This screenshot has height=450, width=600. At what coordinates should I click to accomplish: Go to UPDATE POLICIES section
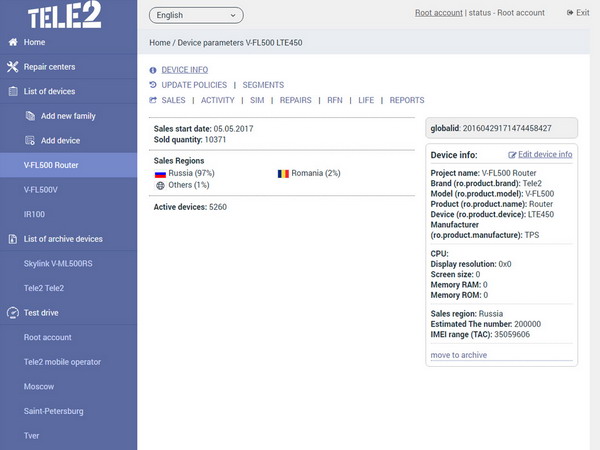tap(196, 85)
